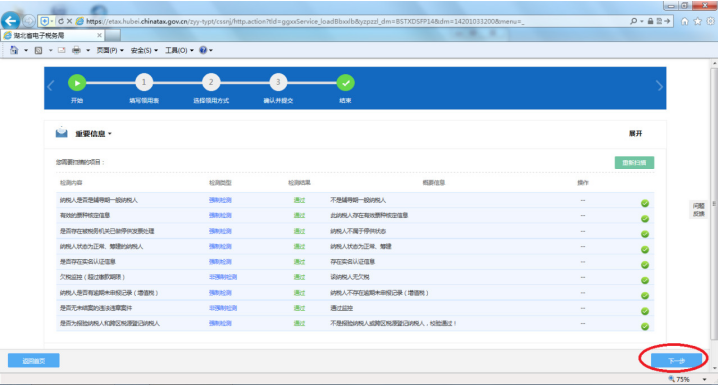
Task: Click the page scrollbar down arrow
Action: click(x=714, y=368)
